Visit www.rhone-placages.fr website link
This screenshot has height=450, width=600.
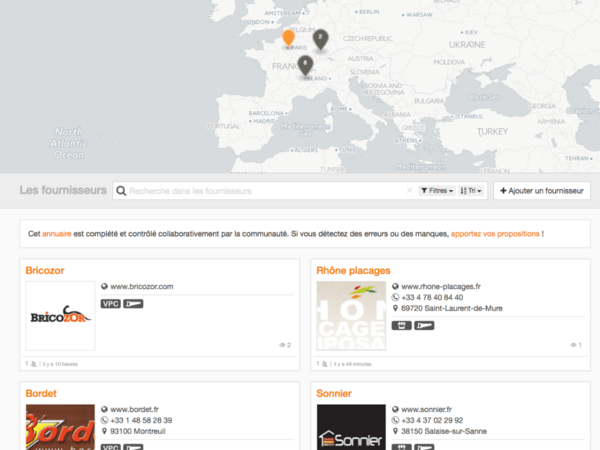pyautogui.click(x=441, y=287)
